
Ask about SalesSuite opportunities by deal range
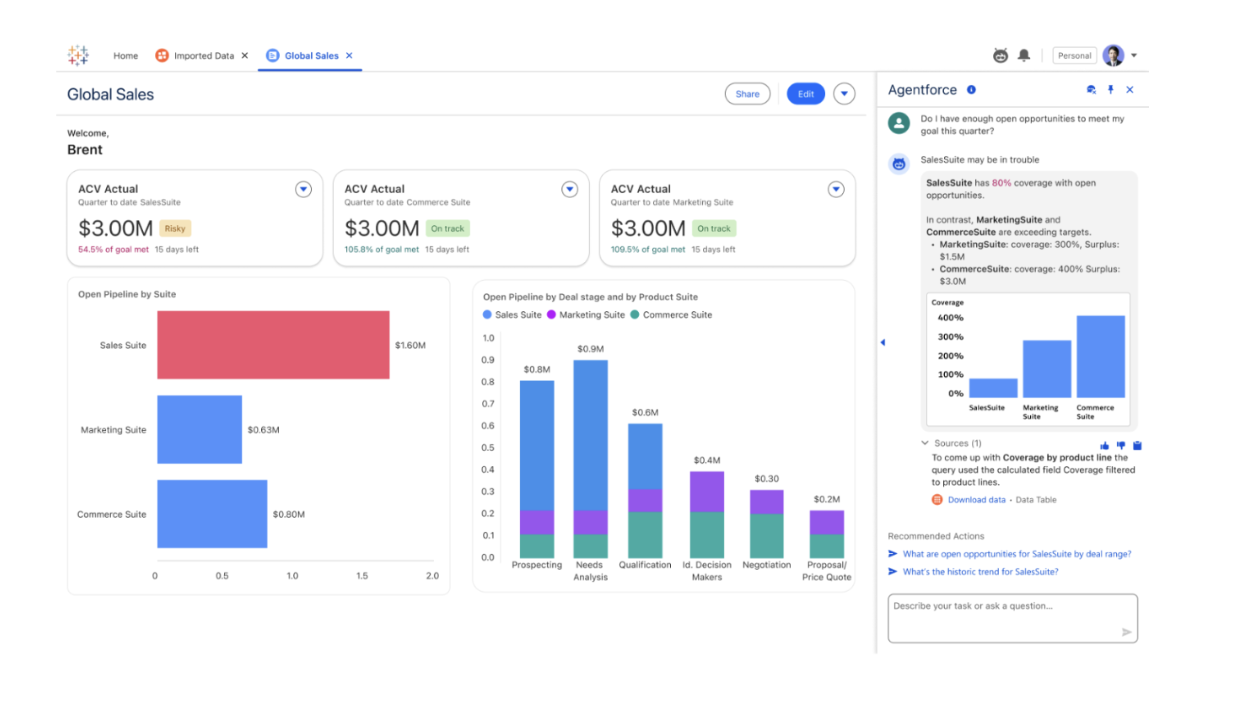(1017, 554)
